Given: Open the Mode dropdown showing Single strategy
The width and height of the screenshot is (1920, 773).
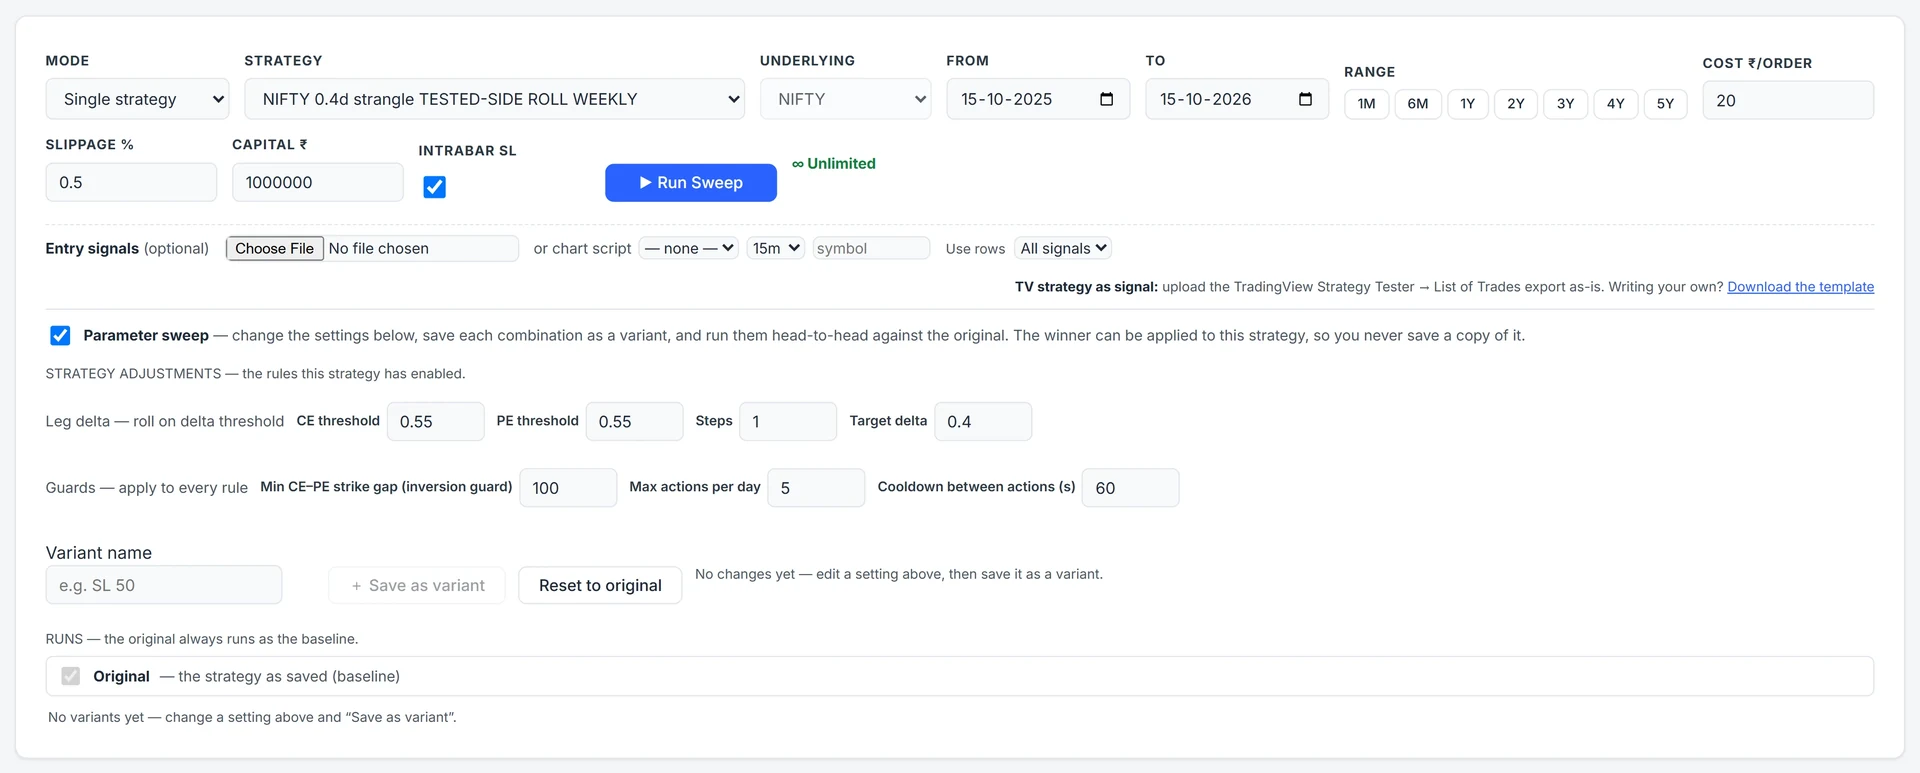Looking at the screenshot, I should click(137, 99).
